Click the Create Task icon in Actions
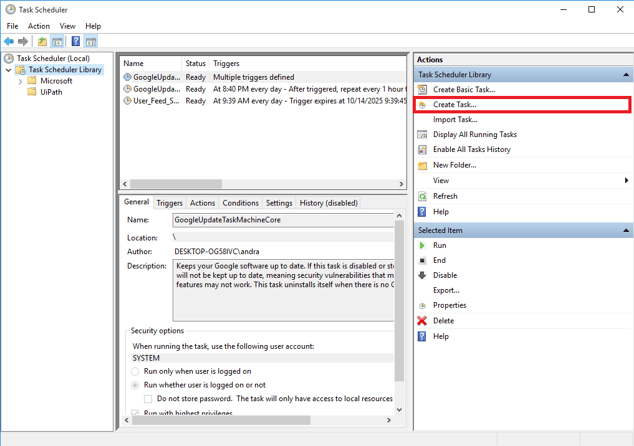 (423, 105)
